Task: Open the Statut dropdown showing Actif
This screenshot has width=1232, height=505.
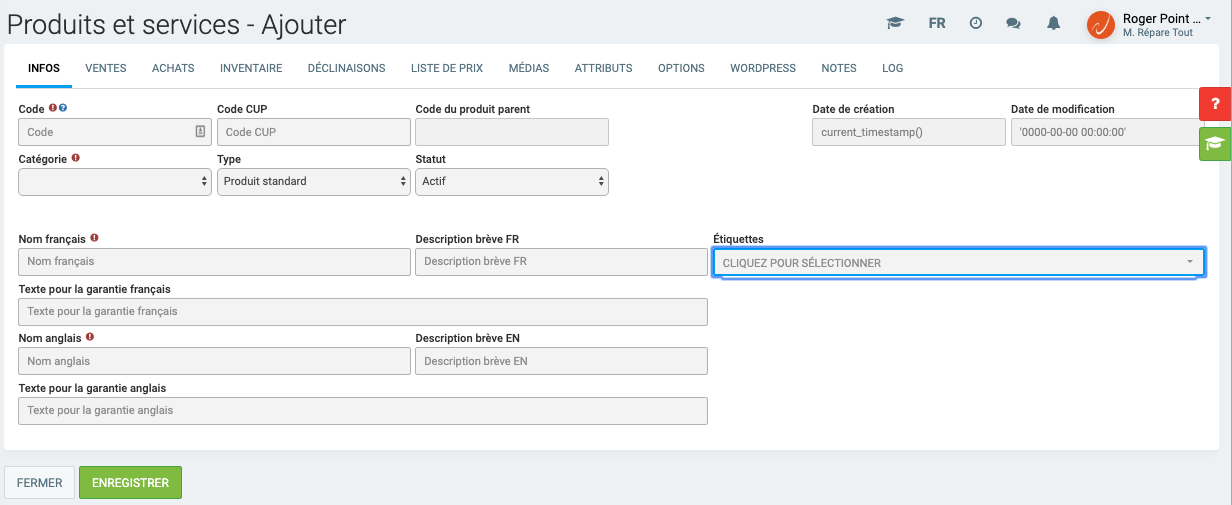Action: [x=511, y=182]
